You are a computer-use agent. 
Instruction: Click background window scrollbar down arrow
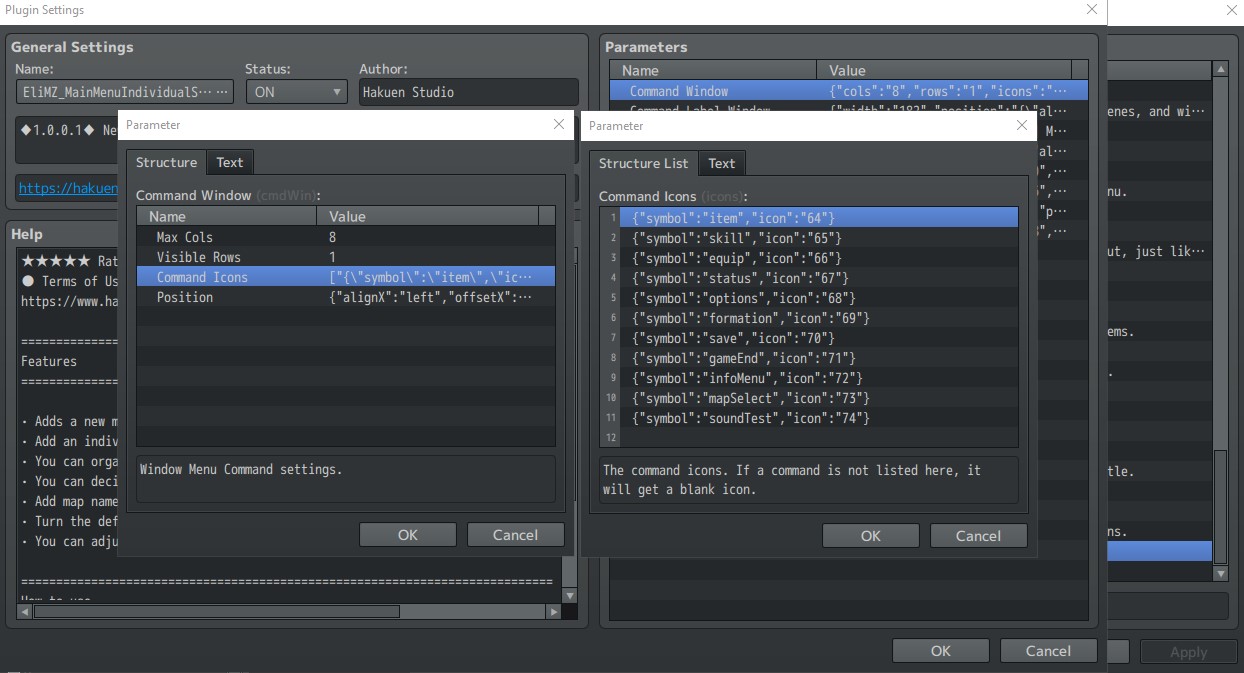pyautogui.click(x=1220, y=574)
